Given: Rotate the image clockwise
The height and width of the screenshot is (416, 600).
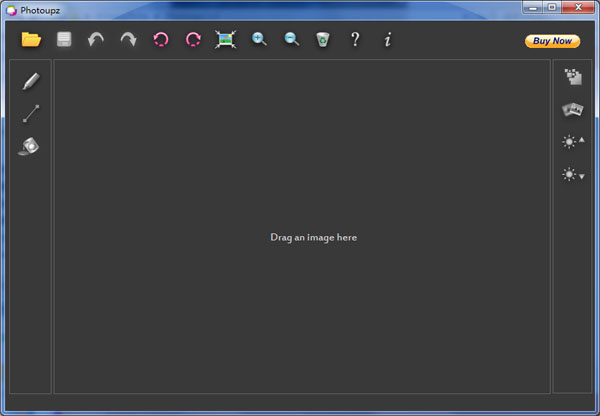Looking at the screenshot, I should 193,40.
